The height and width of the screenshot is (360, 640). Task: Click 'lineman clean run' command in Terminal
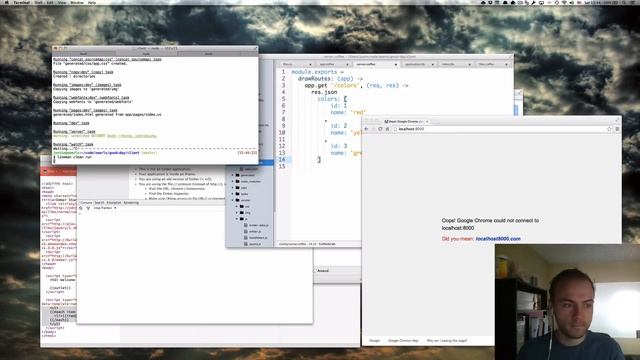coord(74,157)
